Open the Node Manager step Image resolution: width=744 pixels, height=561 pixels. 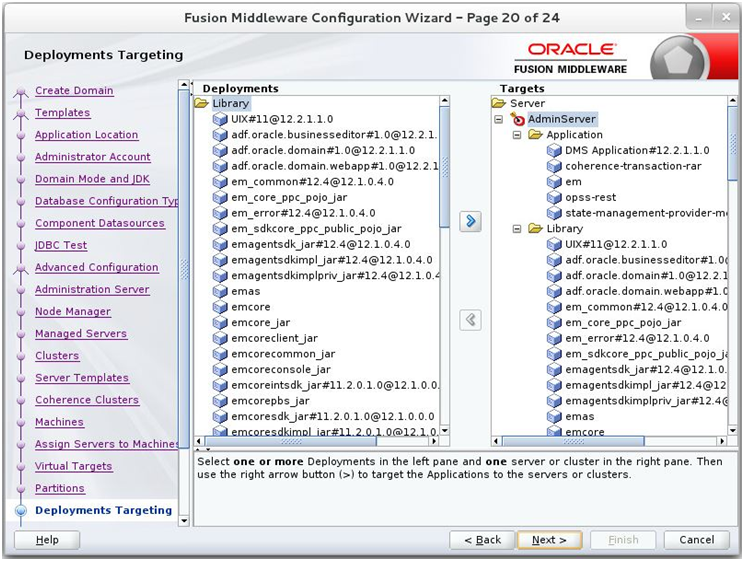[73, 312]
